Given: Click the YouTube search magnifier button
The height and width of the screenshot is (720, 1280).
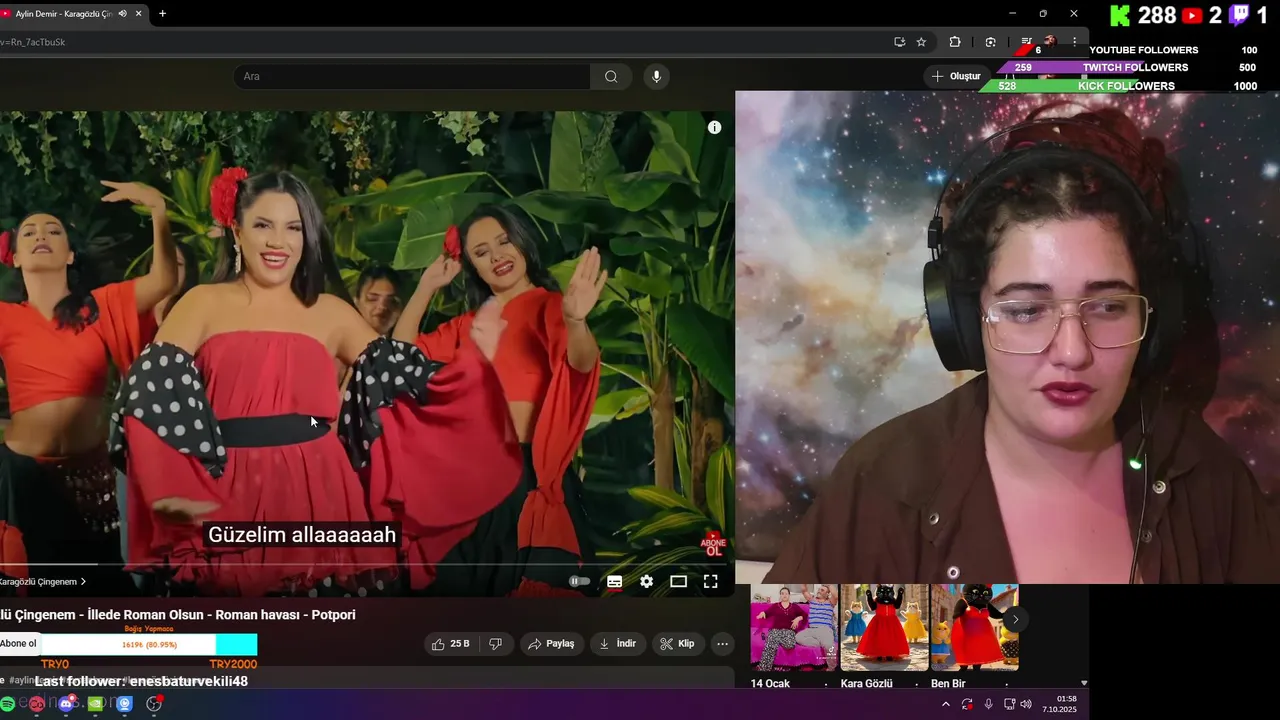Looking at the screenshot, I should point(611,77).
